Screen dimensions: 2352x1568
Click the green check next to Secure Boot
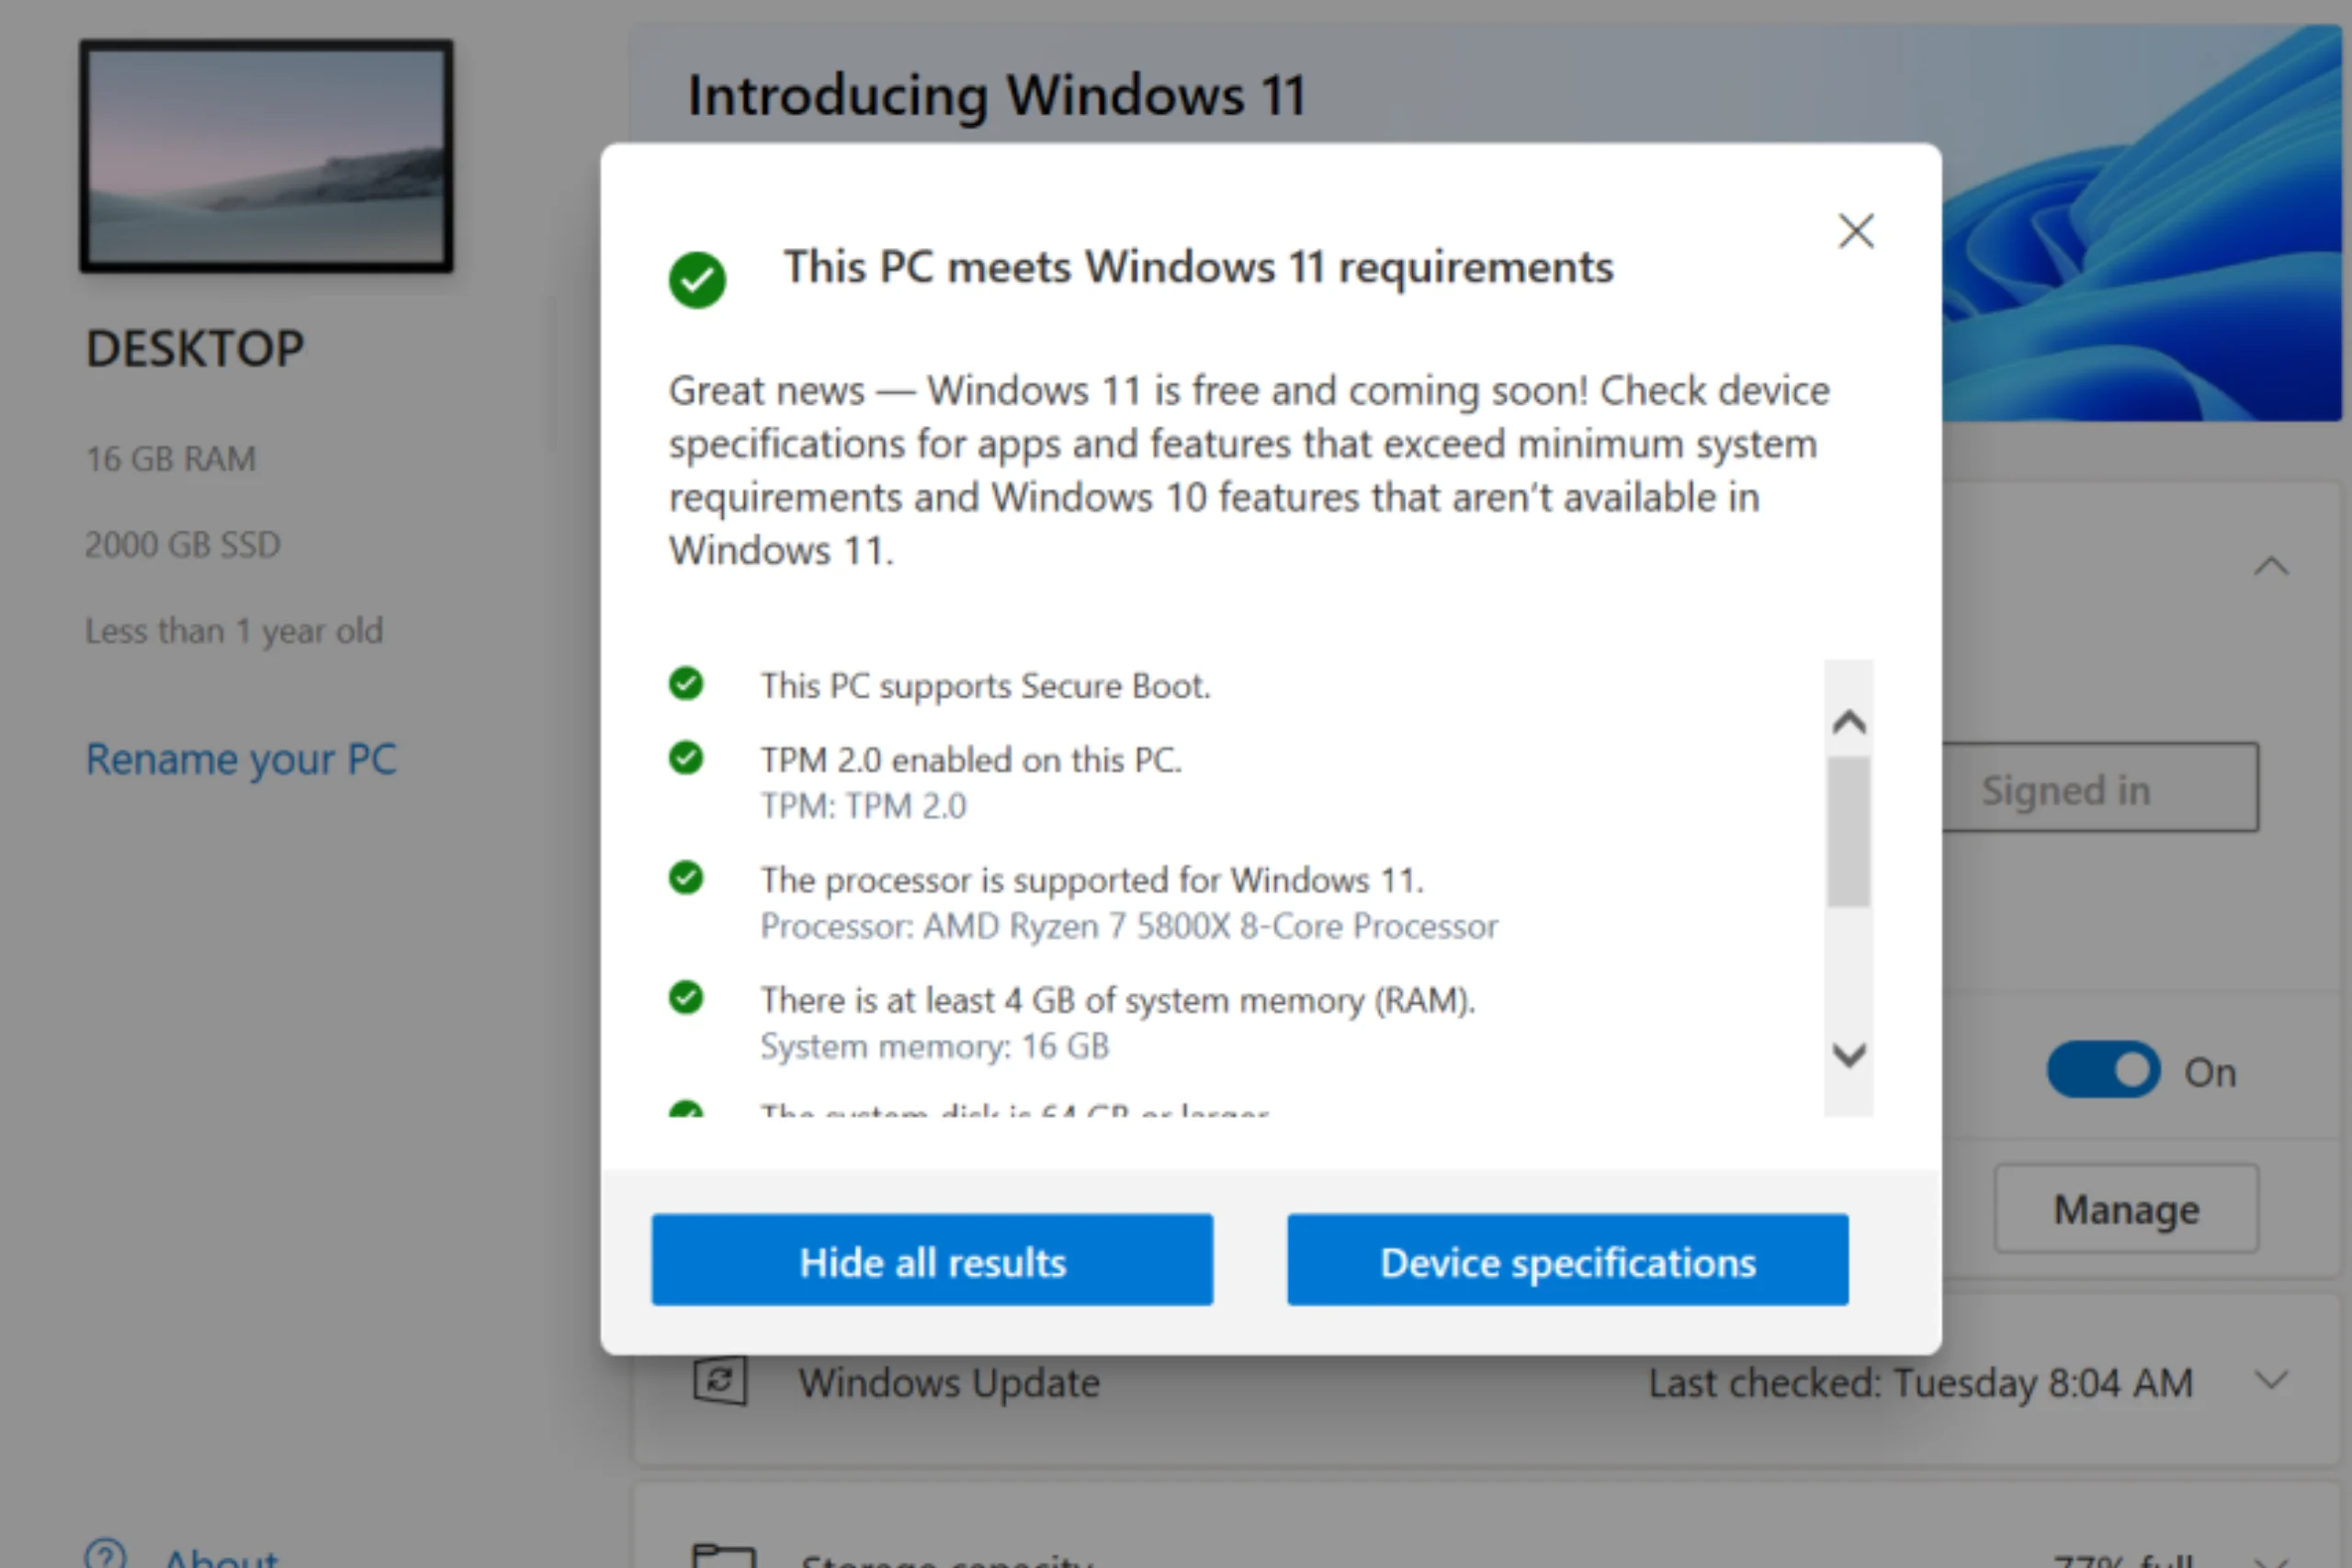click(686, 684)
